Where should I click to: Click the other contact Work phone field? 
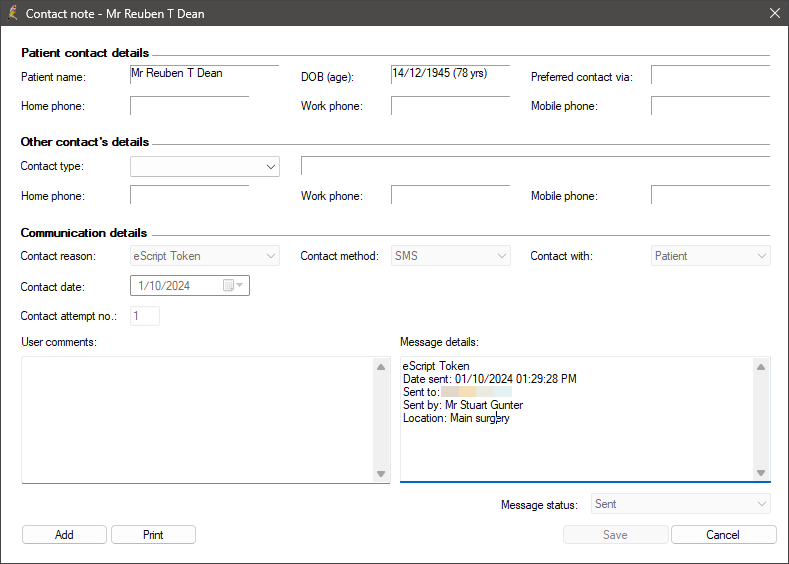[x=450, y=195]
